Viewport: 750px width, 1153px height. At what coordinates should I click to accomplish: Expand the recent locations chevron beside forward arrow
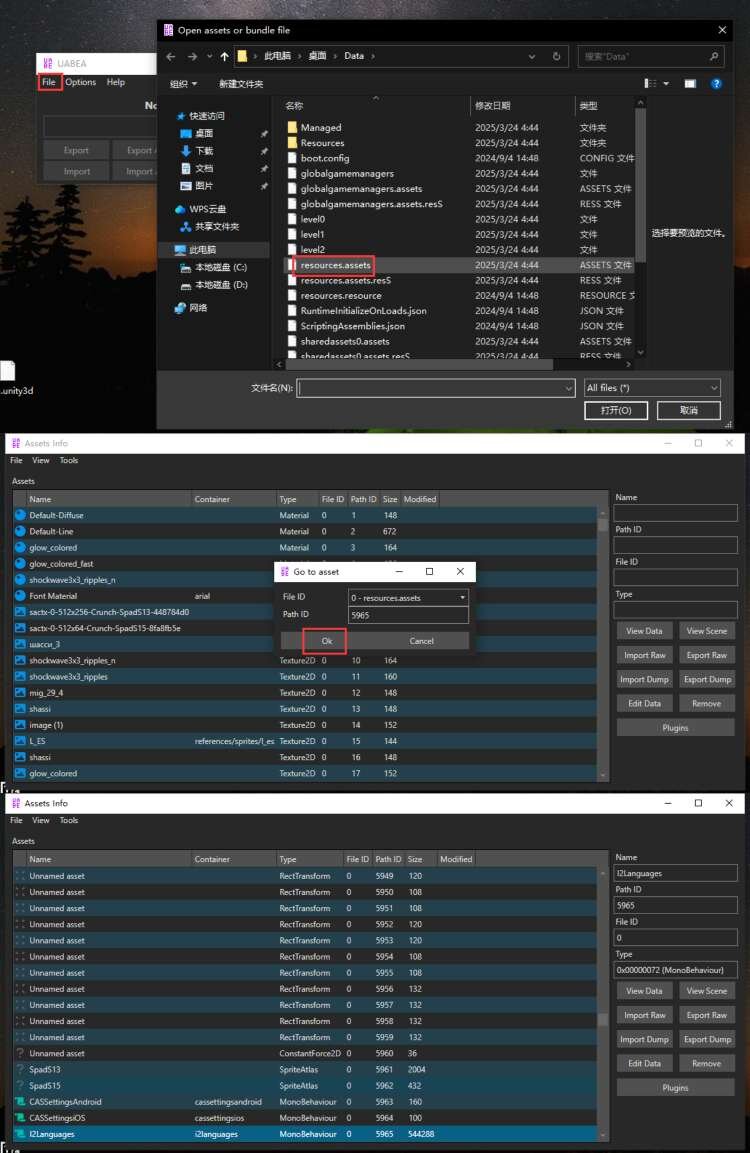[210, 57]
